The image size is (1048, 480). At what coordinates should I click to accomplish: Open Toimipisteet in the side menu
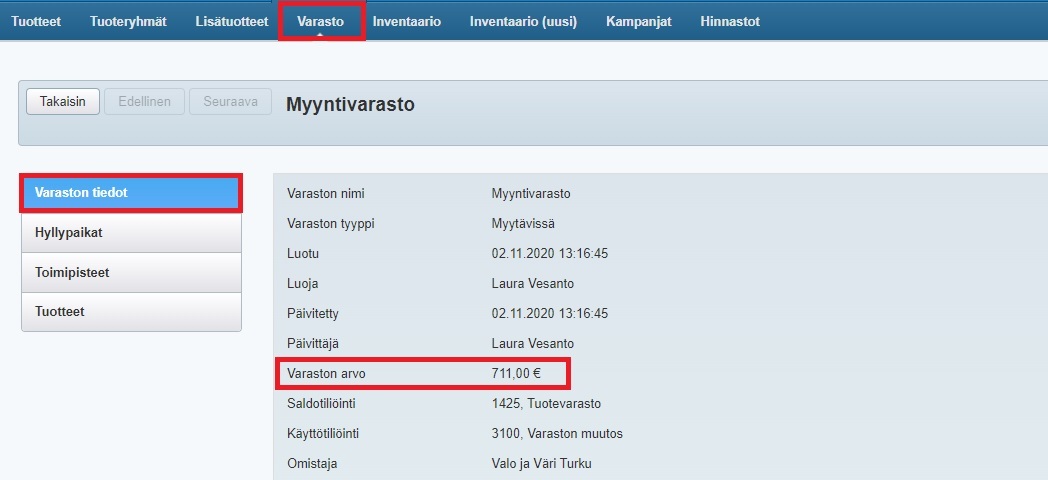click(131, 272)
